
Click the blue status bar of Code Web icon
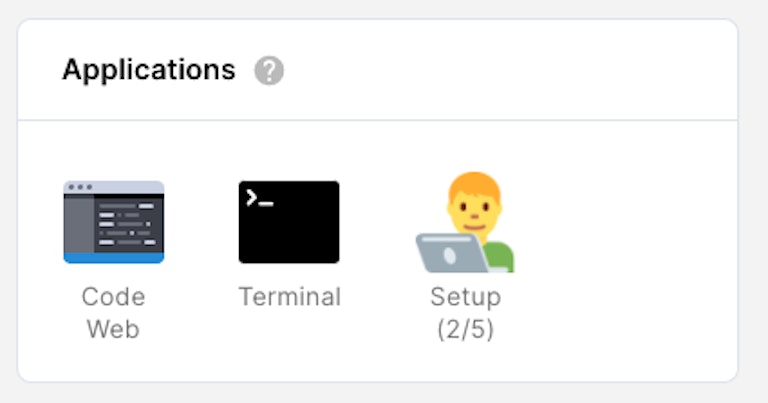click(114, 257)
